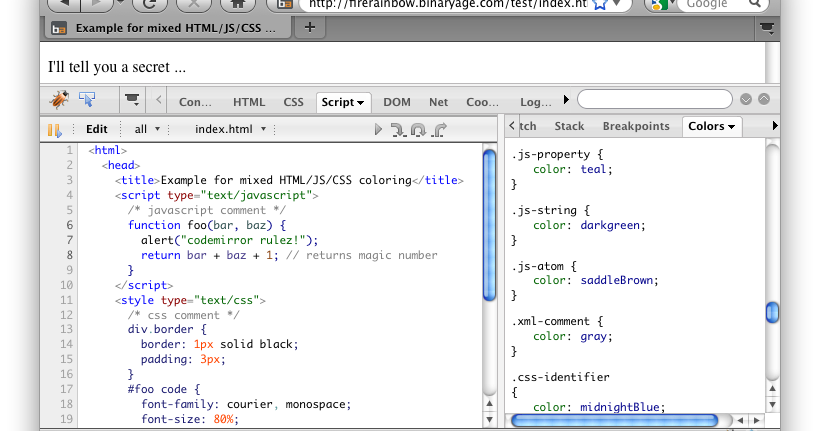This screenshot has width=820, height=431.
Task: Click 'darkgreen' value in .js-string rule
Action: click(610, 225)
